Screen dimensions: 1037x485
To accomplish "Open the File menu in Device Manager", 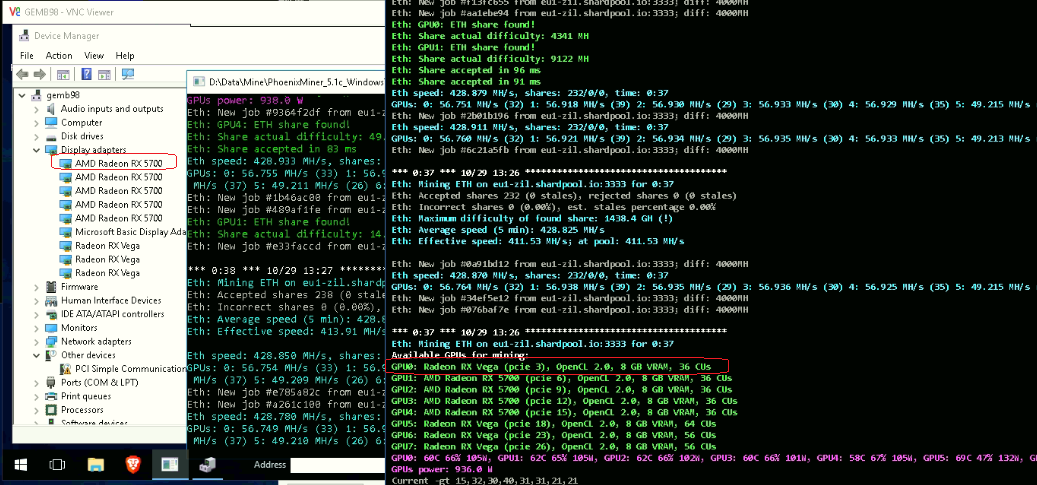I will pos(26,56).
